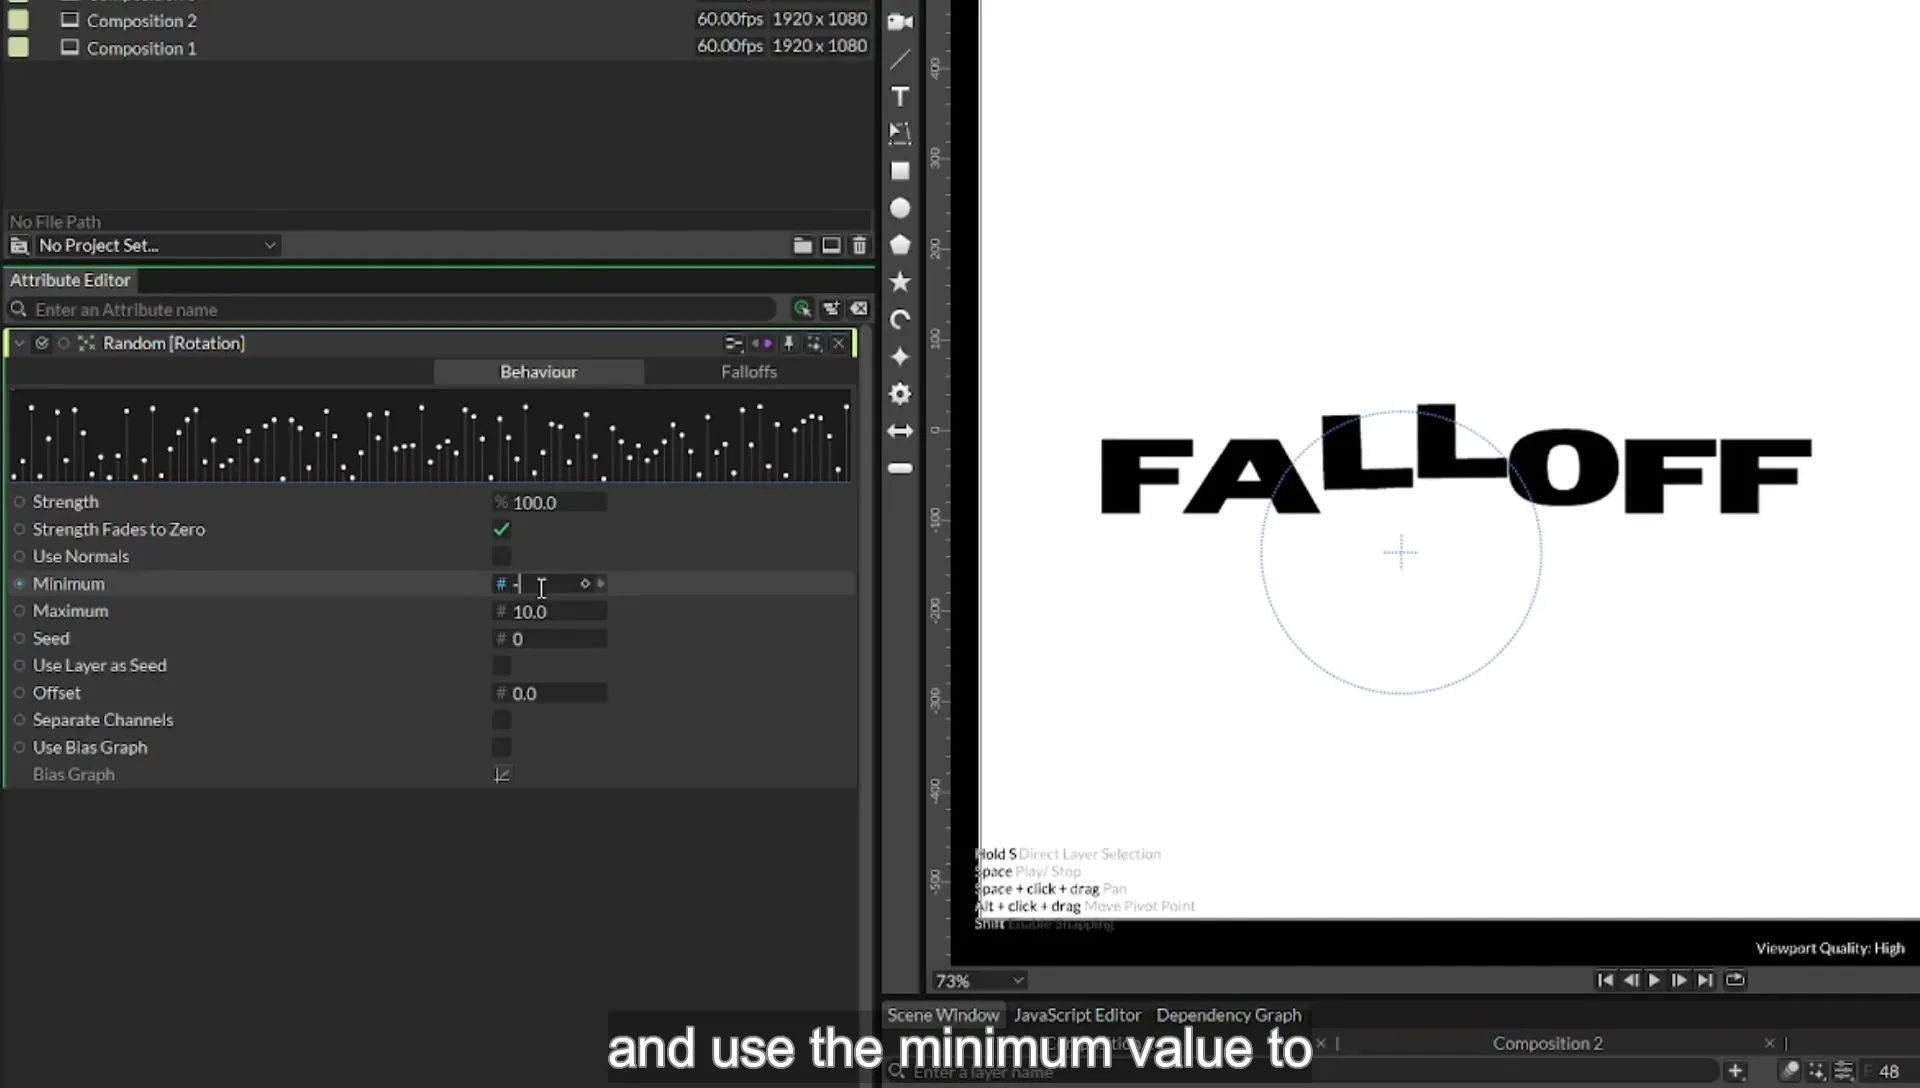Click the trash icon in assets panel
Screen dimensions: 1920x1088
pyautogui.click(x=859, y=245)
